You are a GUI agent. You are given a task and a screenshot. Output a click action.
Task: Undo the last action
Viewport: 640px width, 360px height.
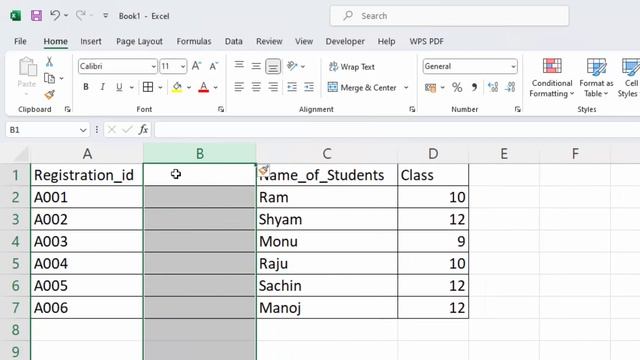pos(55,16)
